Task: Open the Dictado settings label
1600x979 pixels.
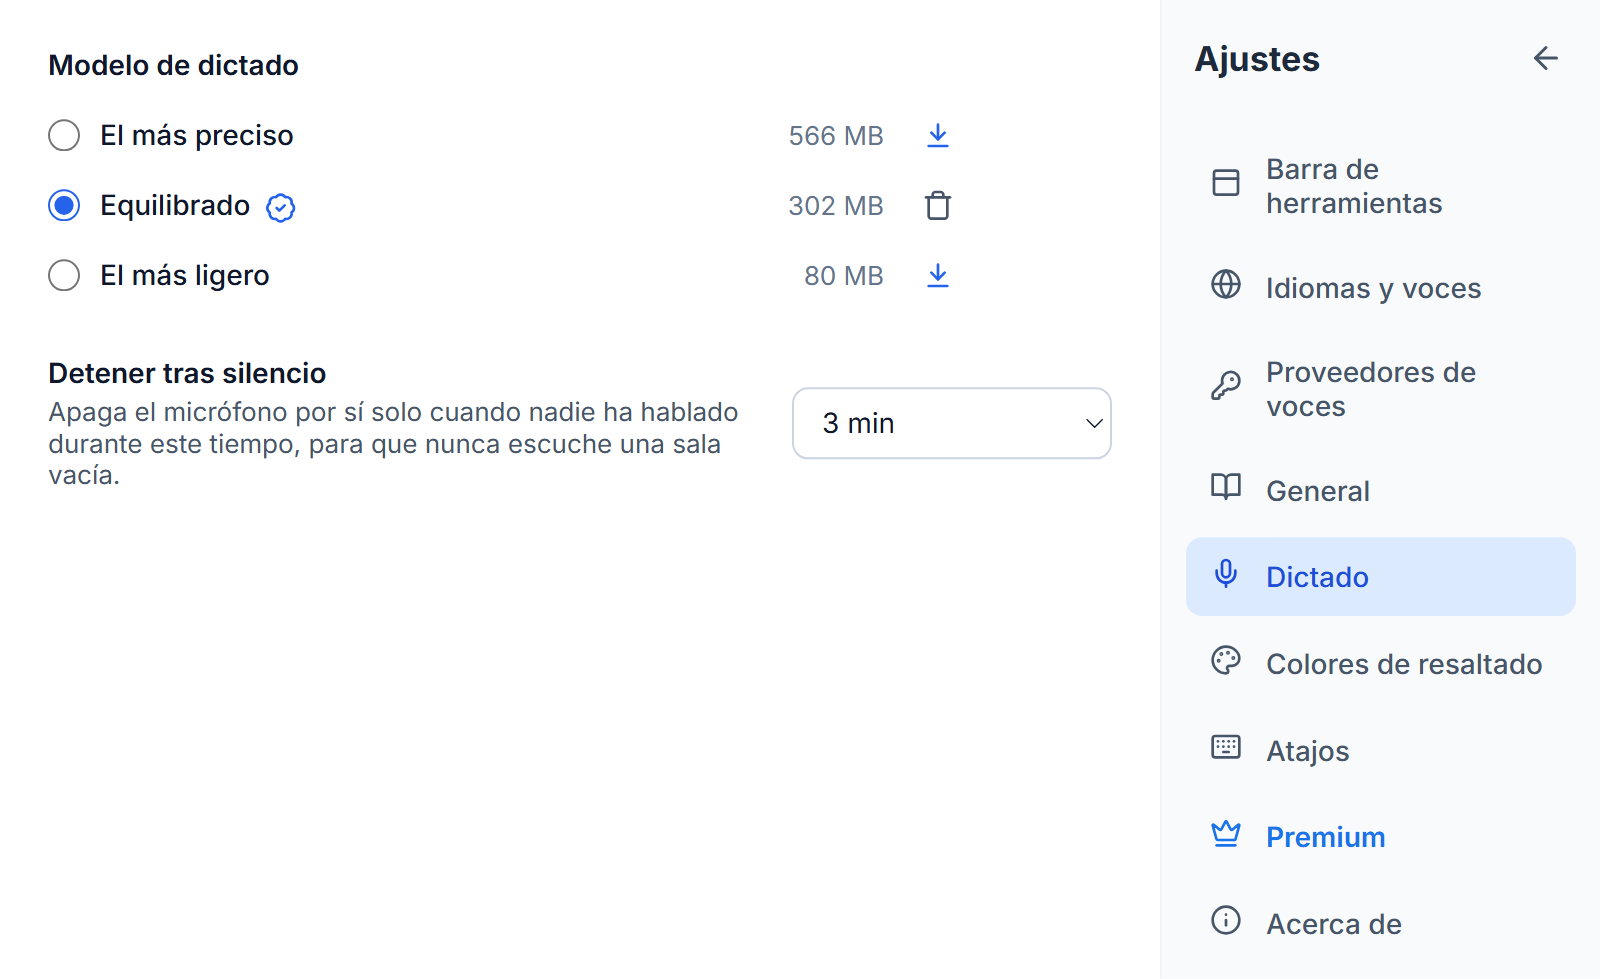Action: point(1317,577)
